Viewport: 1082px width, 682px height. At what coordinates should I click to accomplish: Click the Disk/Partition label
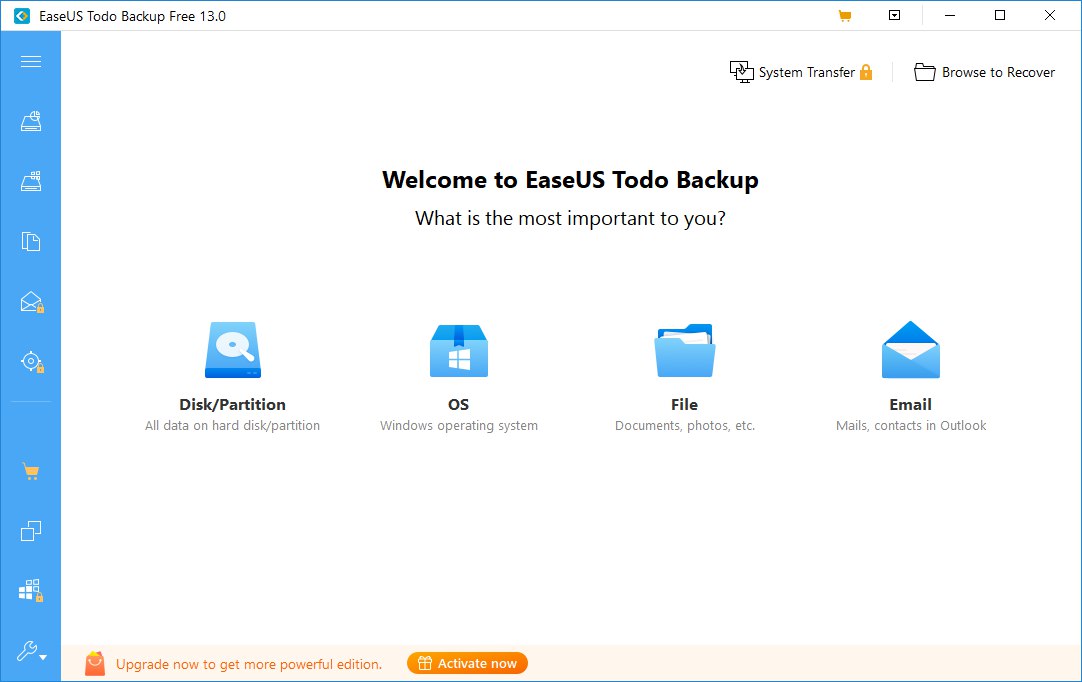coord(233,405)
